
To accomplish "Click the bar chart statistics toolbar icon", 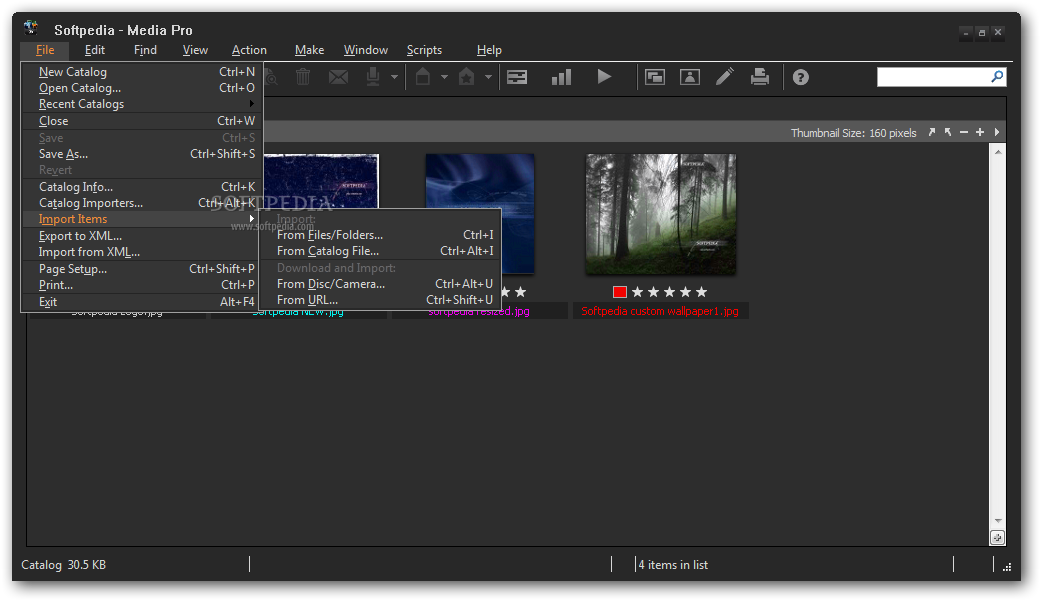I will tap(562, 77).
